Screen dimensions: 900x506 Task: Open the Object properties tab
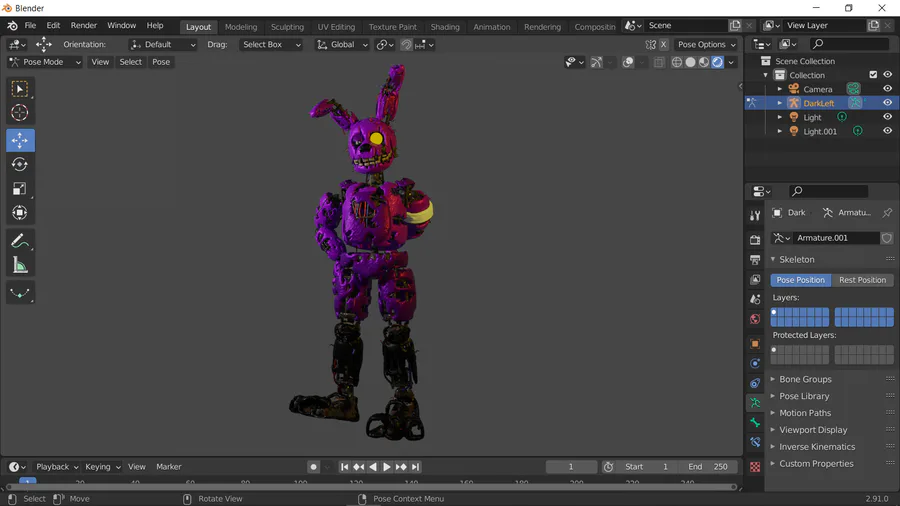point(755,344)
